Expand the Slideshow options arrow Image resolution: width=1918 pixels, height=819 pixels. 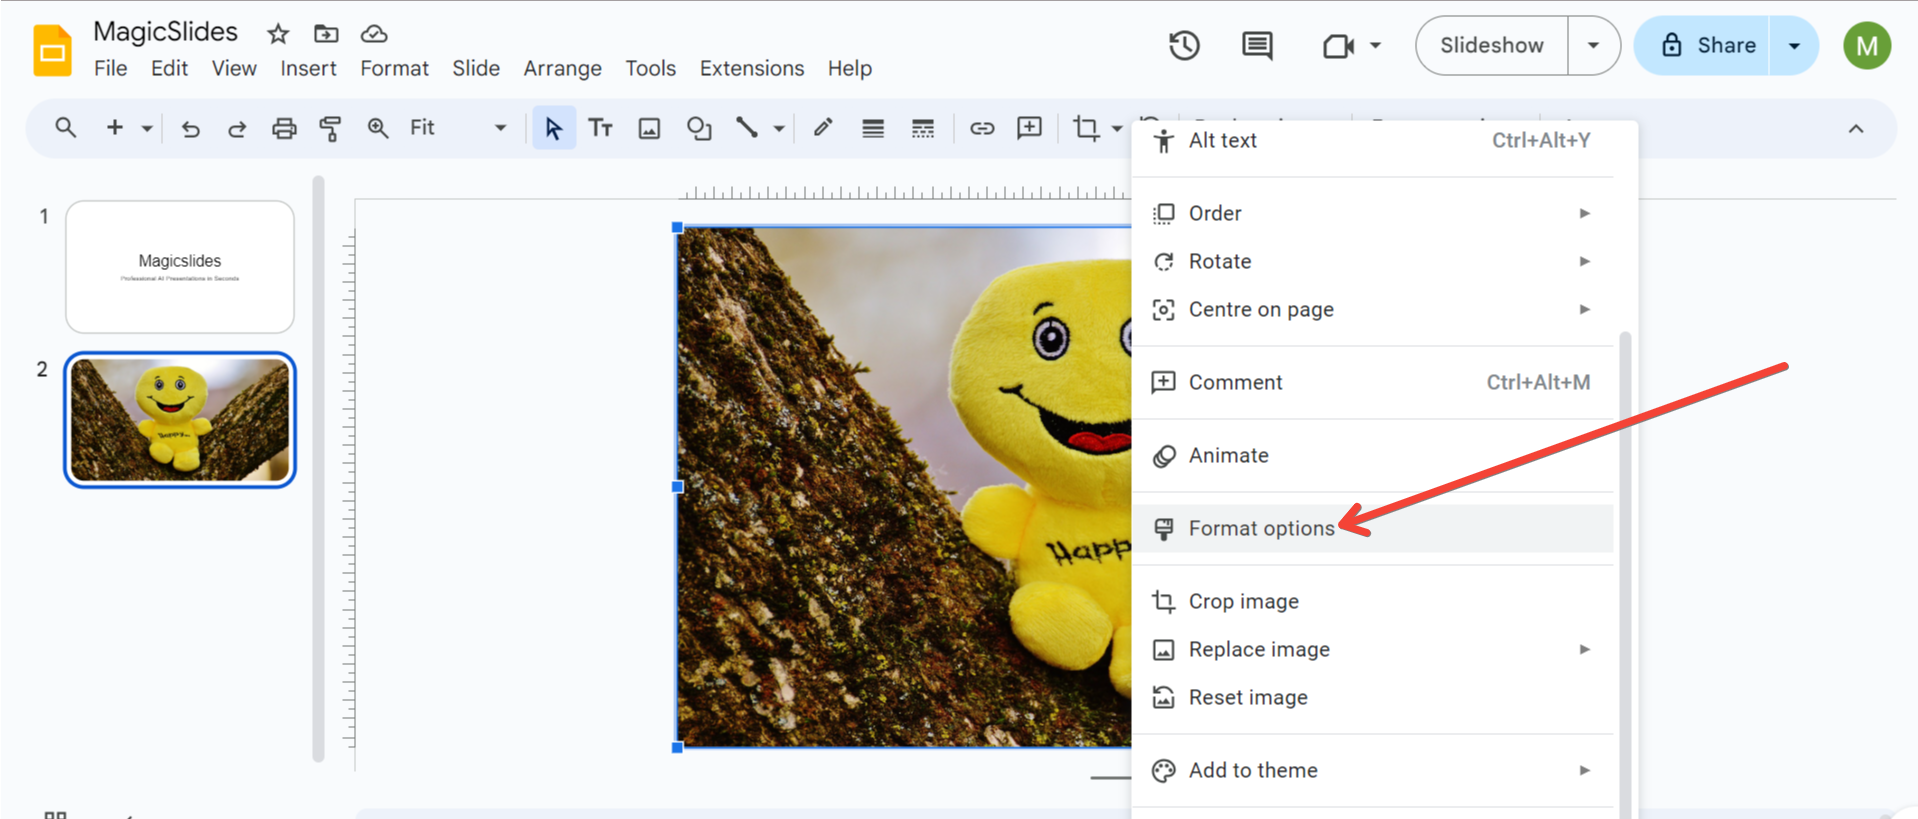[1593, 46]
